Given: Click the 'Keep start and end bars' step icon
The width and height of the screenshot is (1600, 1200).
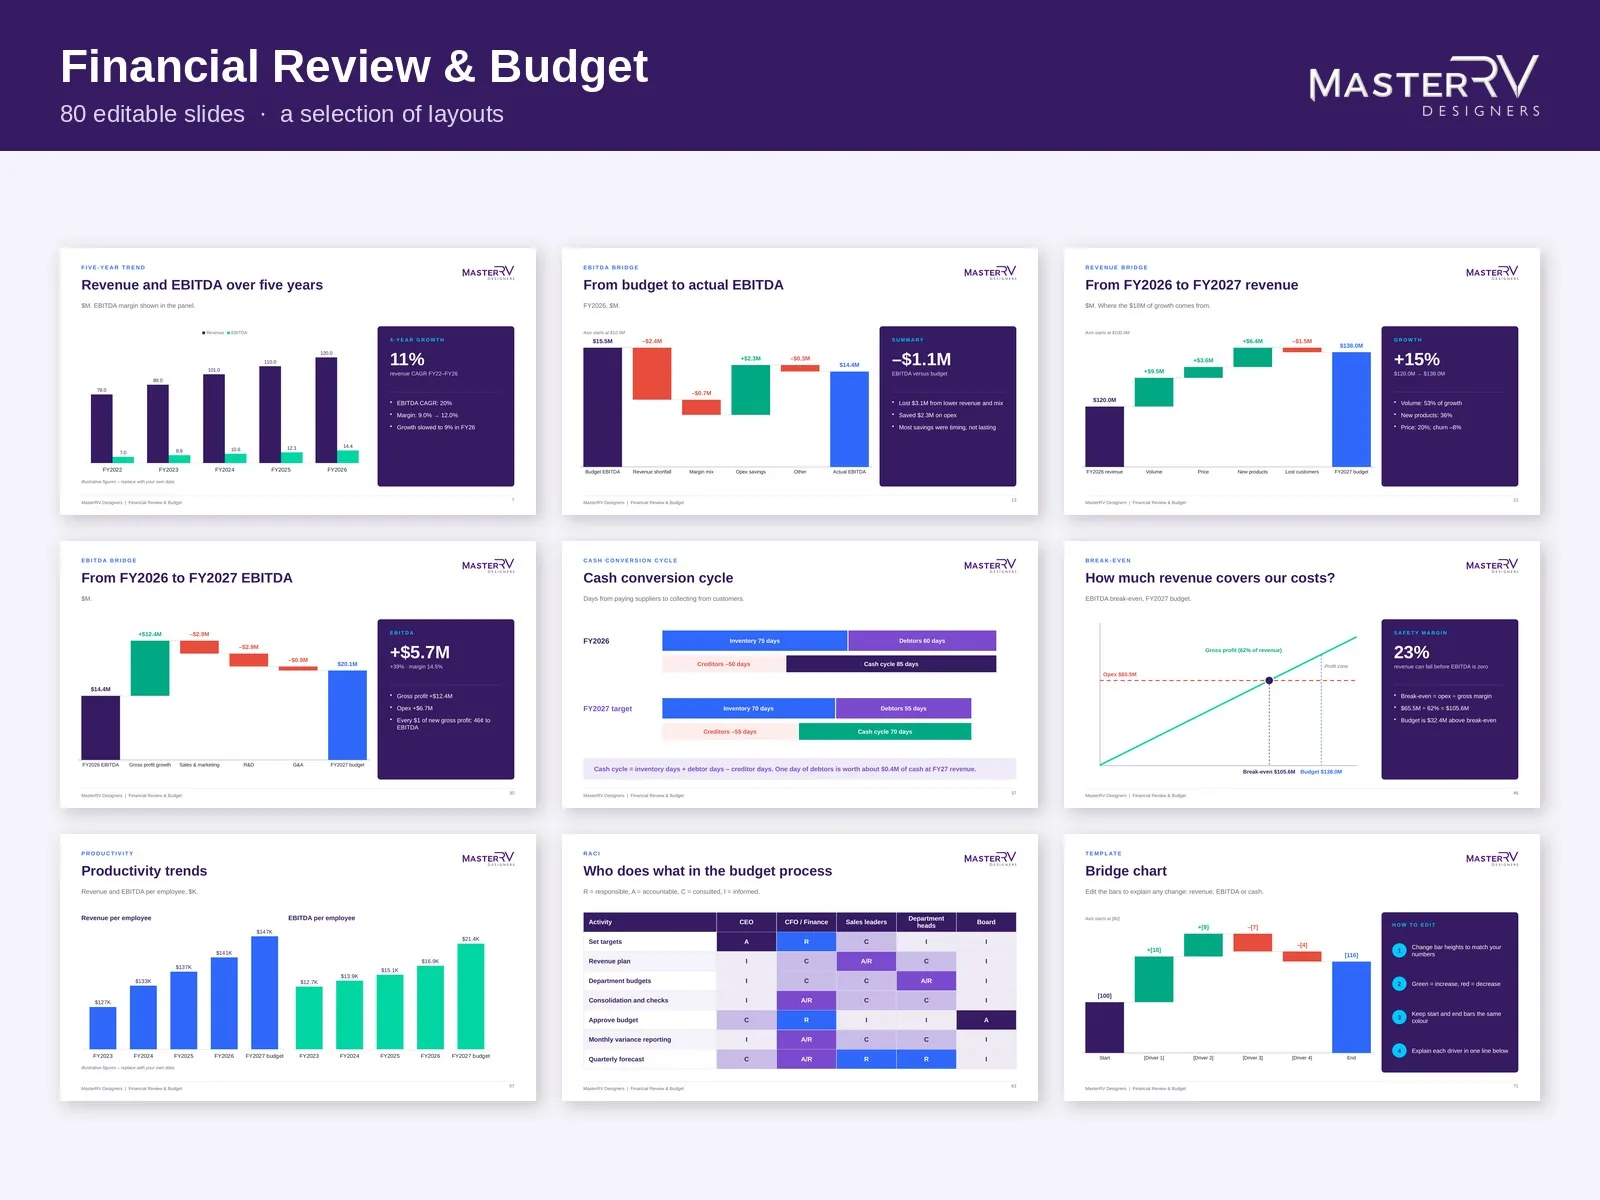Looking at the screenshot, I should tap(1399, 1017).
